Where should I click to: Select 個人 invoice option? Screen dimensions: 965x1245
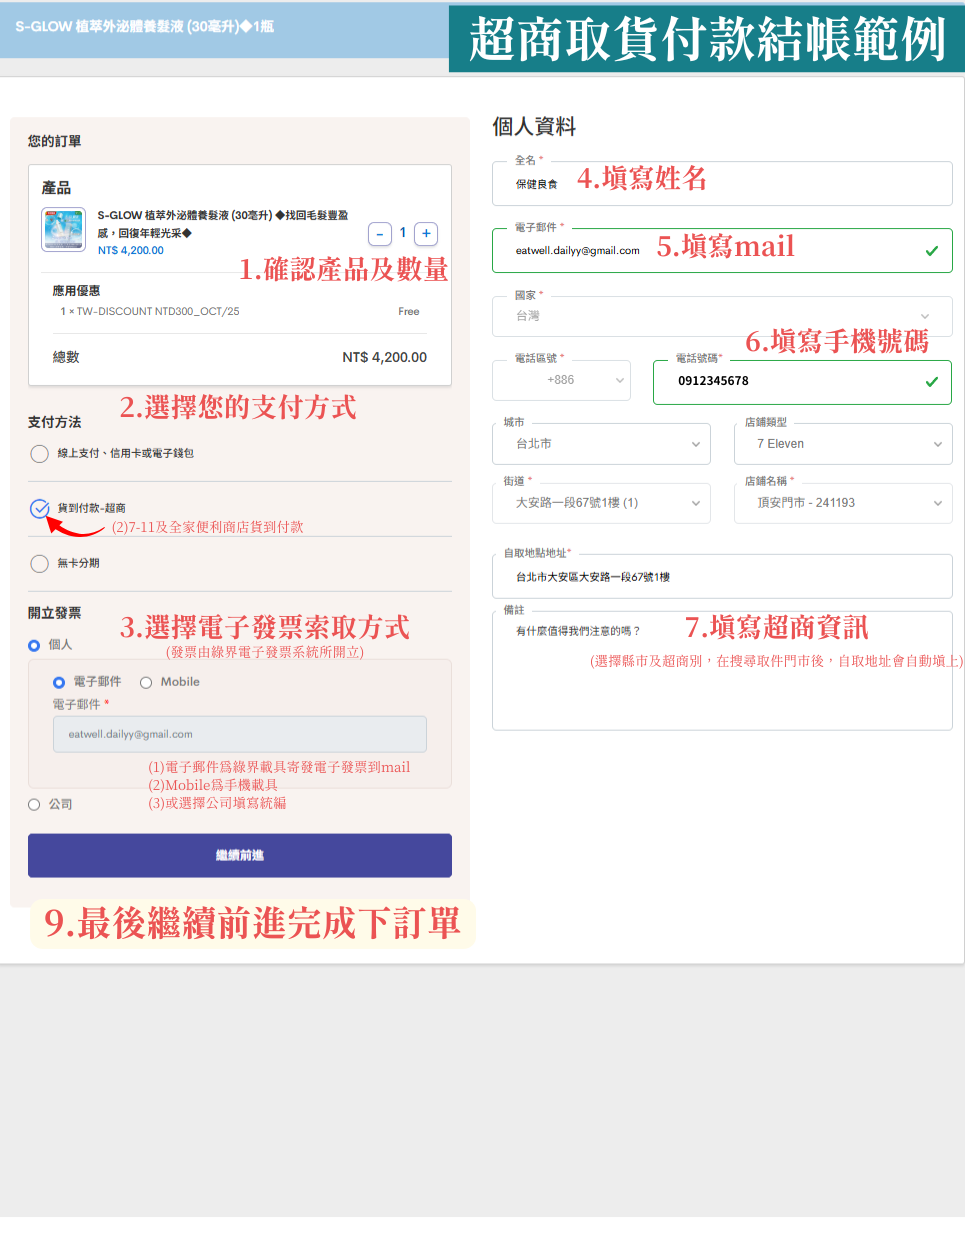(33, 643)
